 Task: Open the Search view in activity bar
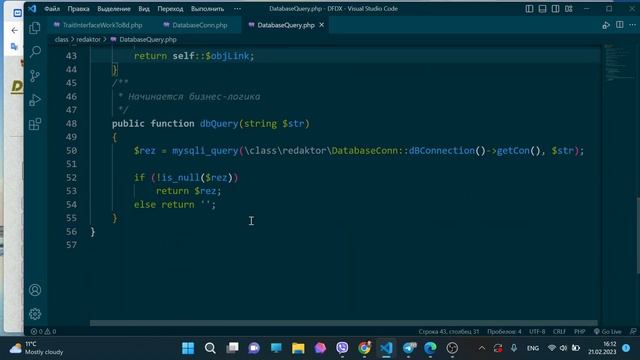click(35, 51)
